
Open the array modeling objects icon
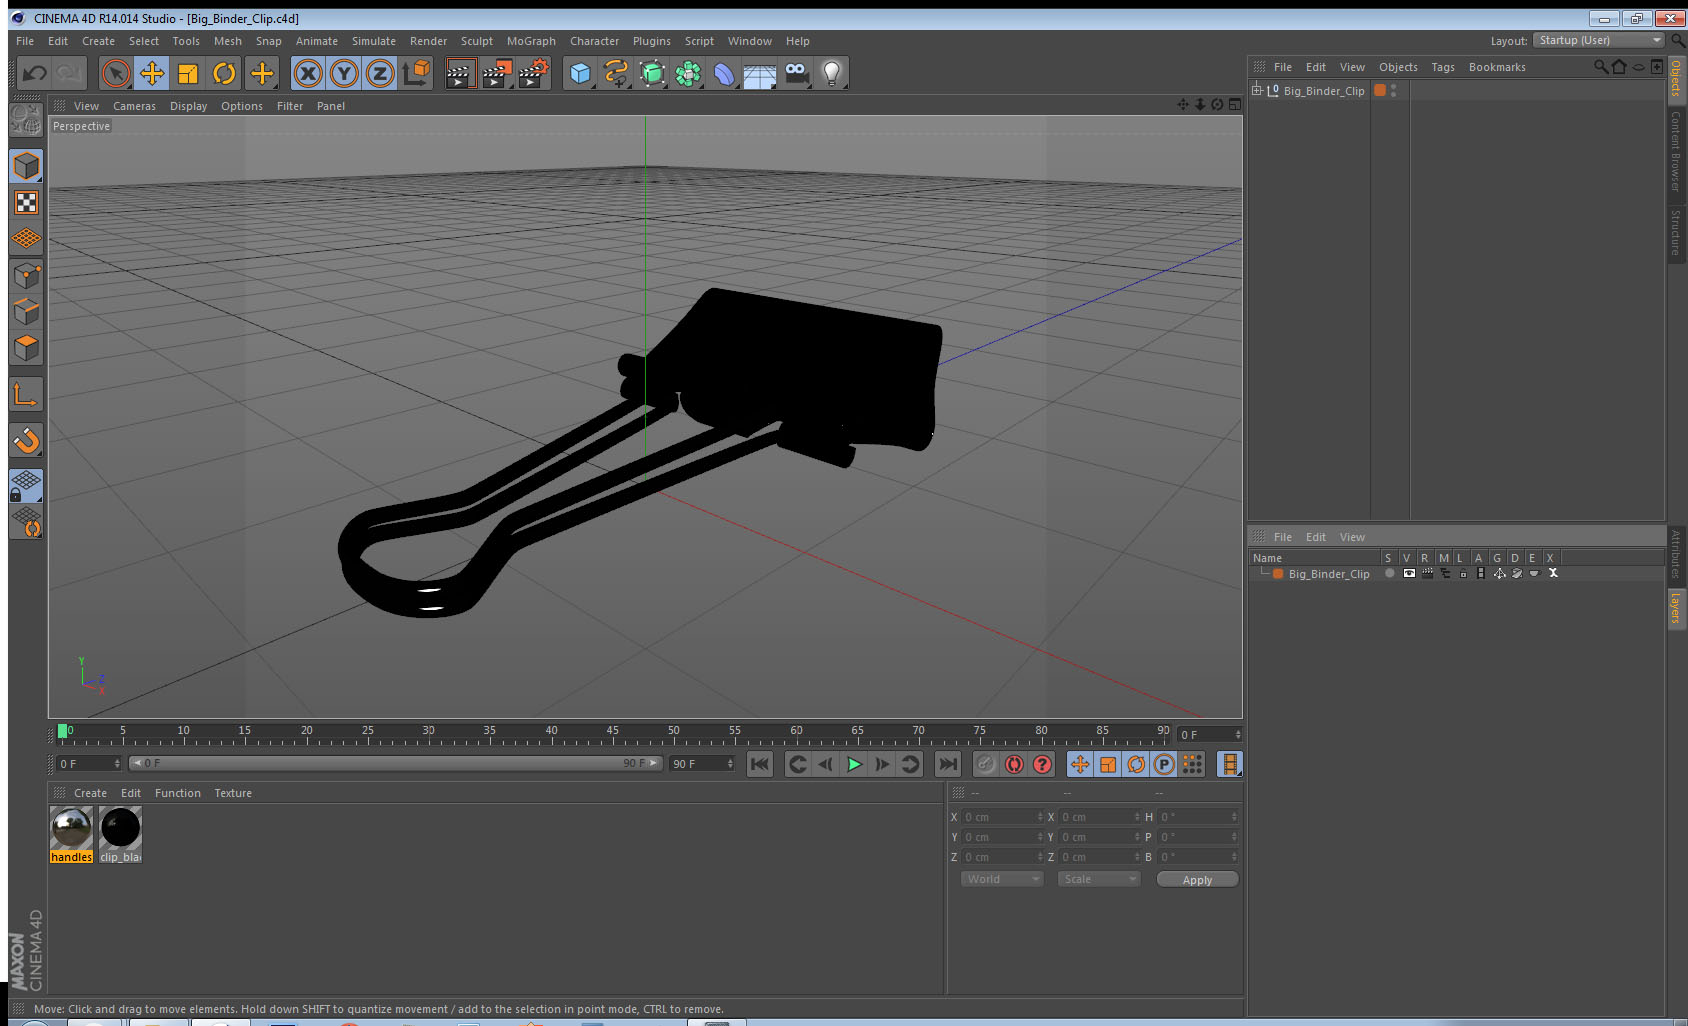(688, 73)
